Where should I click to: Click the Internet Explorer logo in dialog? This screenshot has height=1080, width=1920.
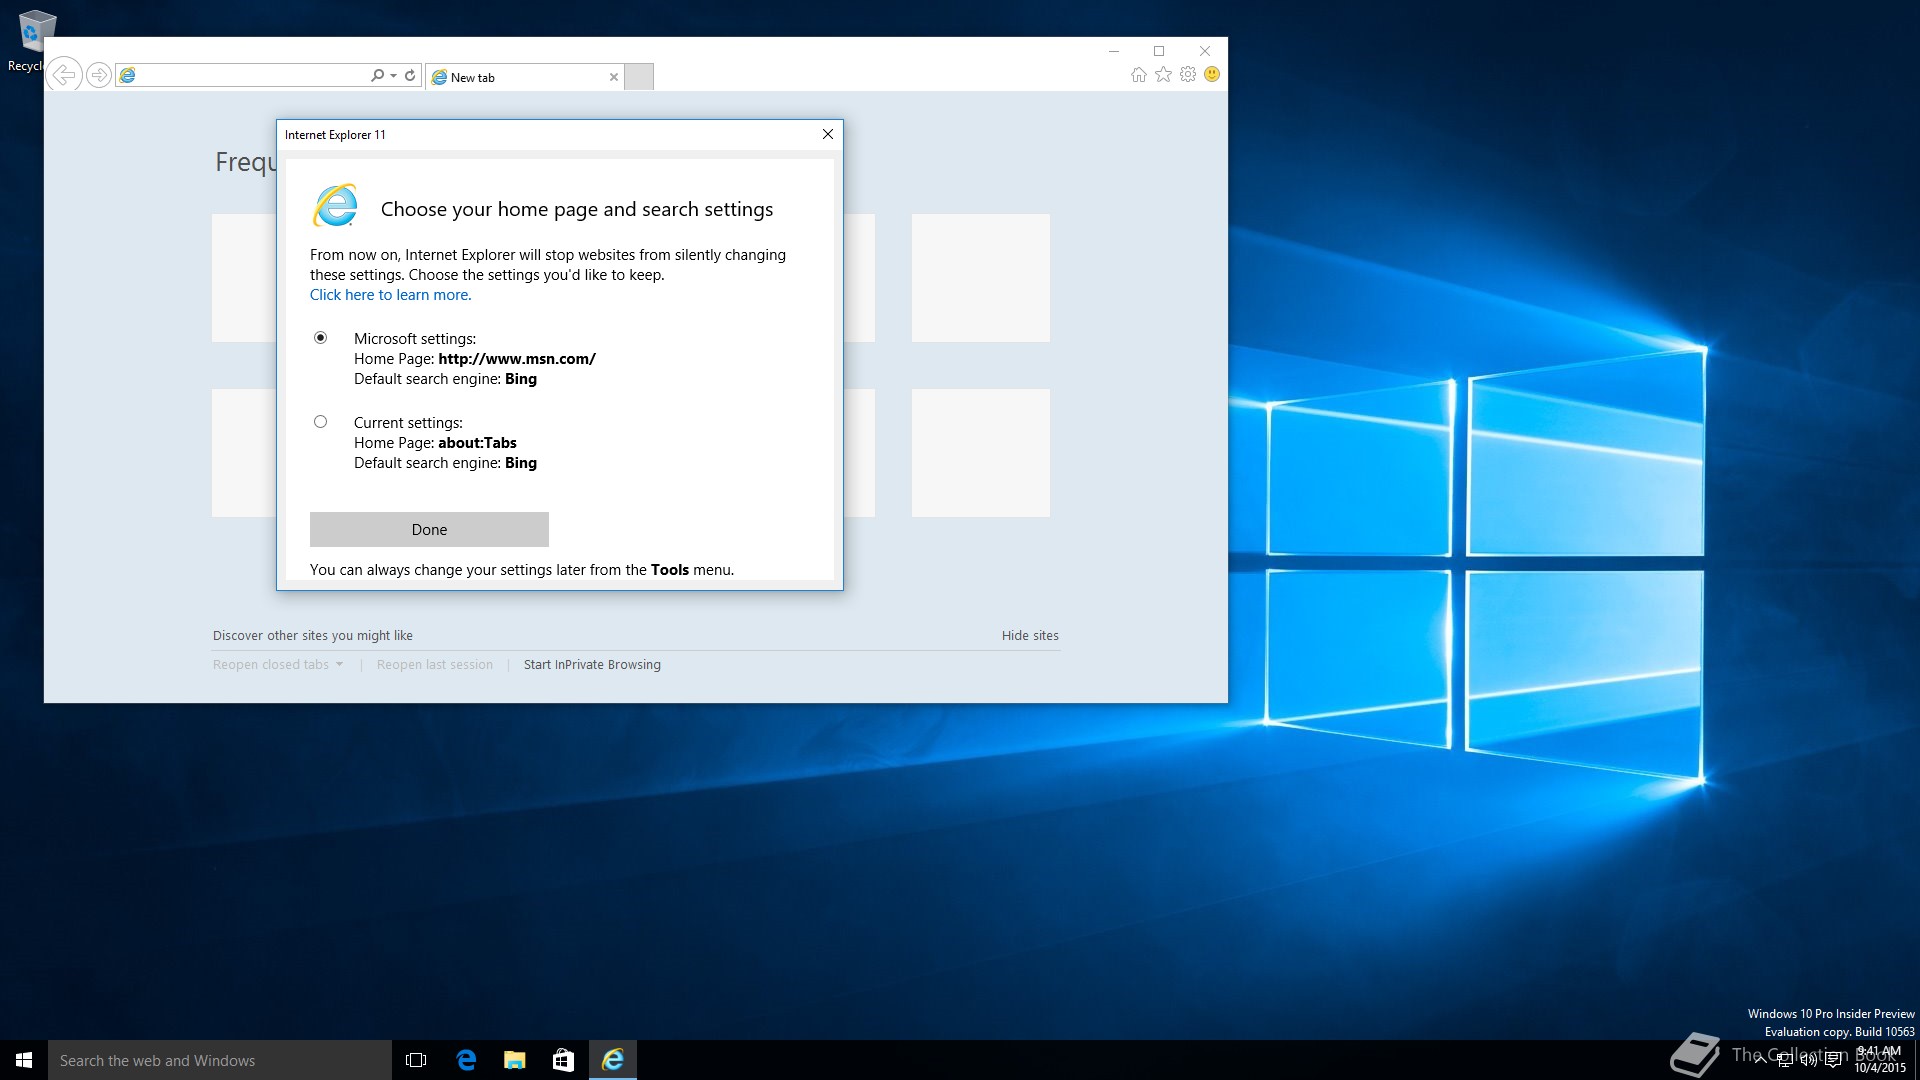[336, 205]
